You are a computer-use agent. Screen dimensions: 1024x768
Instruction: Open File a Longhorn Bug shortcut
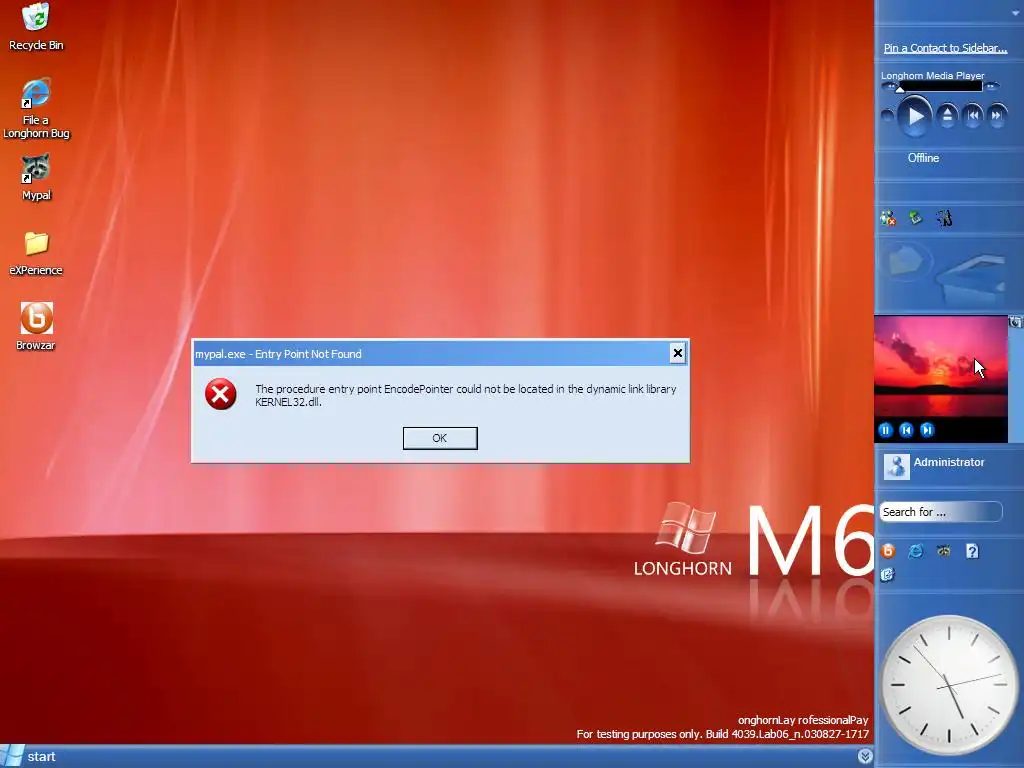36,108
